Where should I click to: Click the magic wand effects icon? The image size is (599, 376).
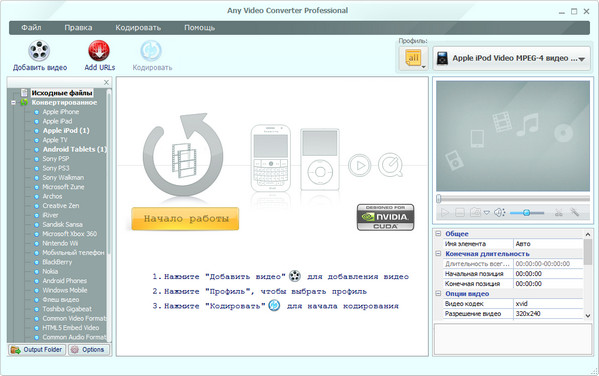click(575, 212)
